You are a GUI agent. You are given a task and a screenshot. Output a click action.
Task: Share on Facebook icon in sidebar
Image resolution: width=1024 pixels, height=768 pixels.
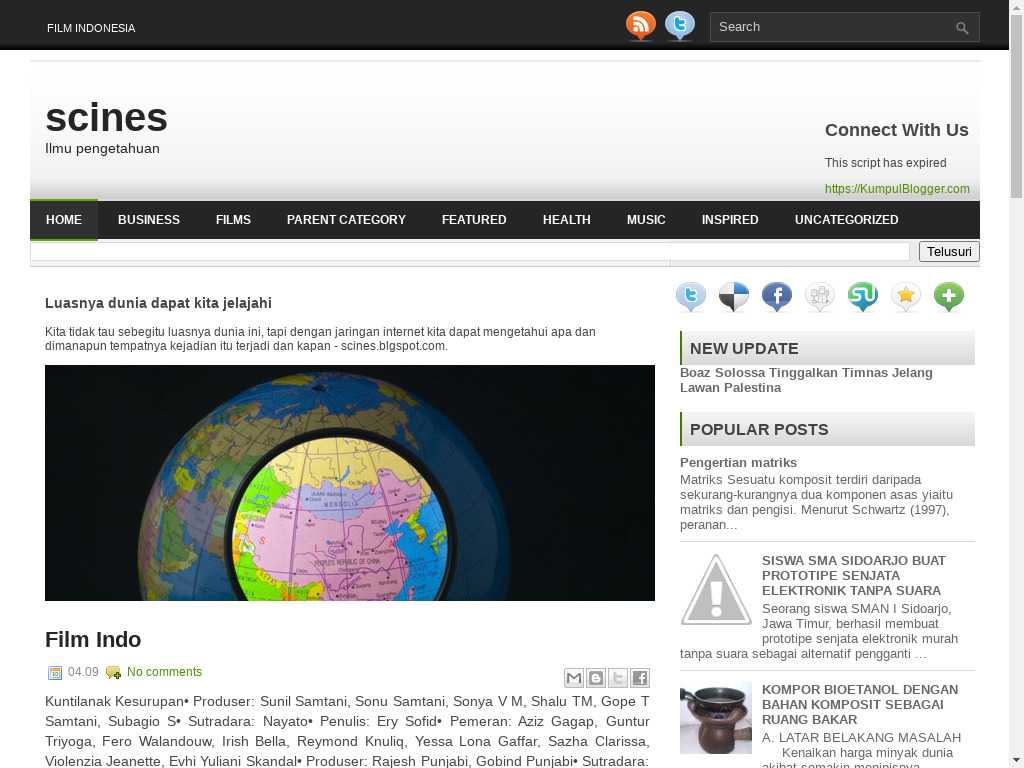point(776,296)
